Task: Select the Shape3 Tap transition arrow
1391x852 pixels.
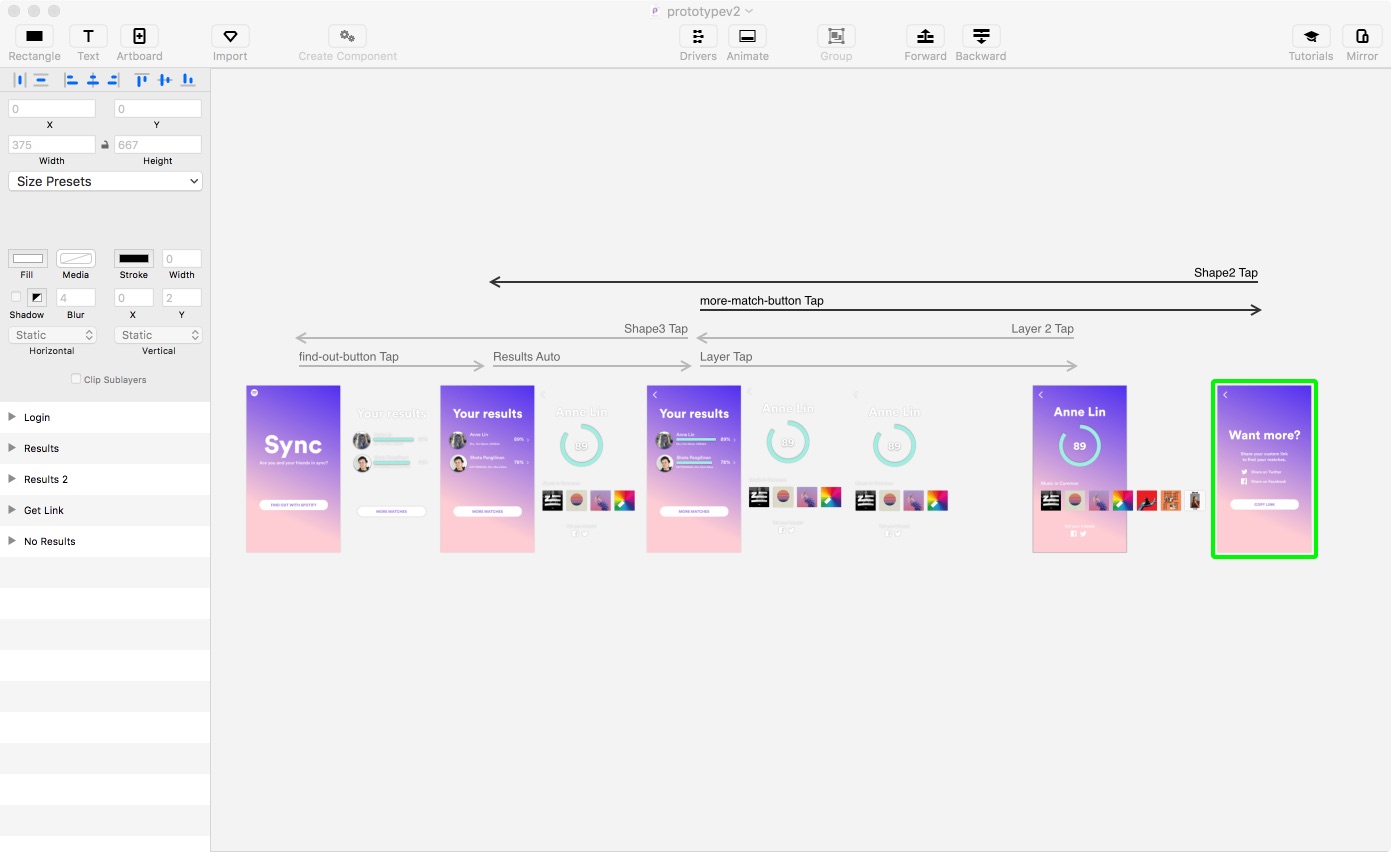Action: (x=491, y=338)
